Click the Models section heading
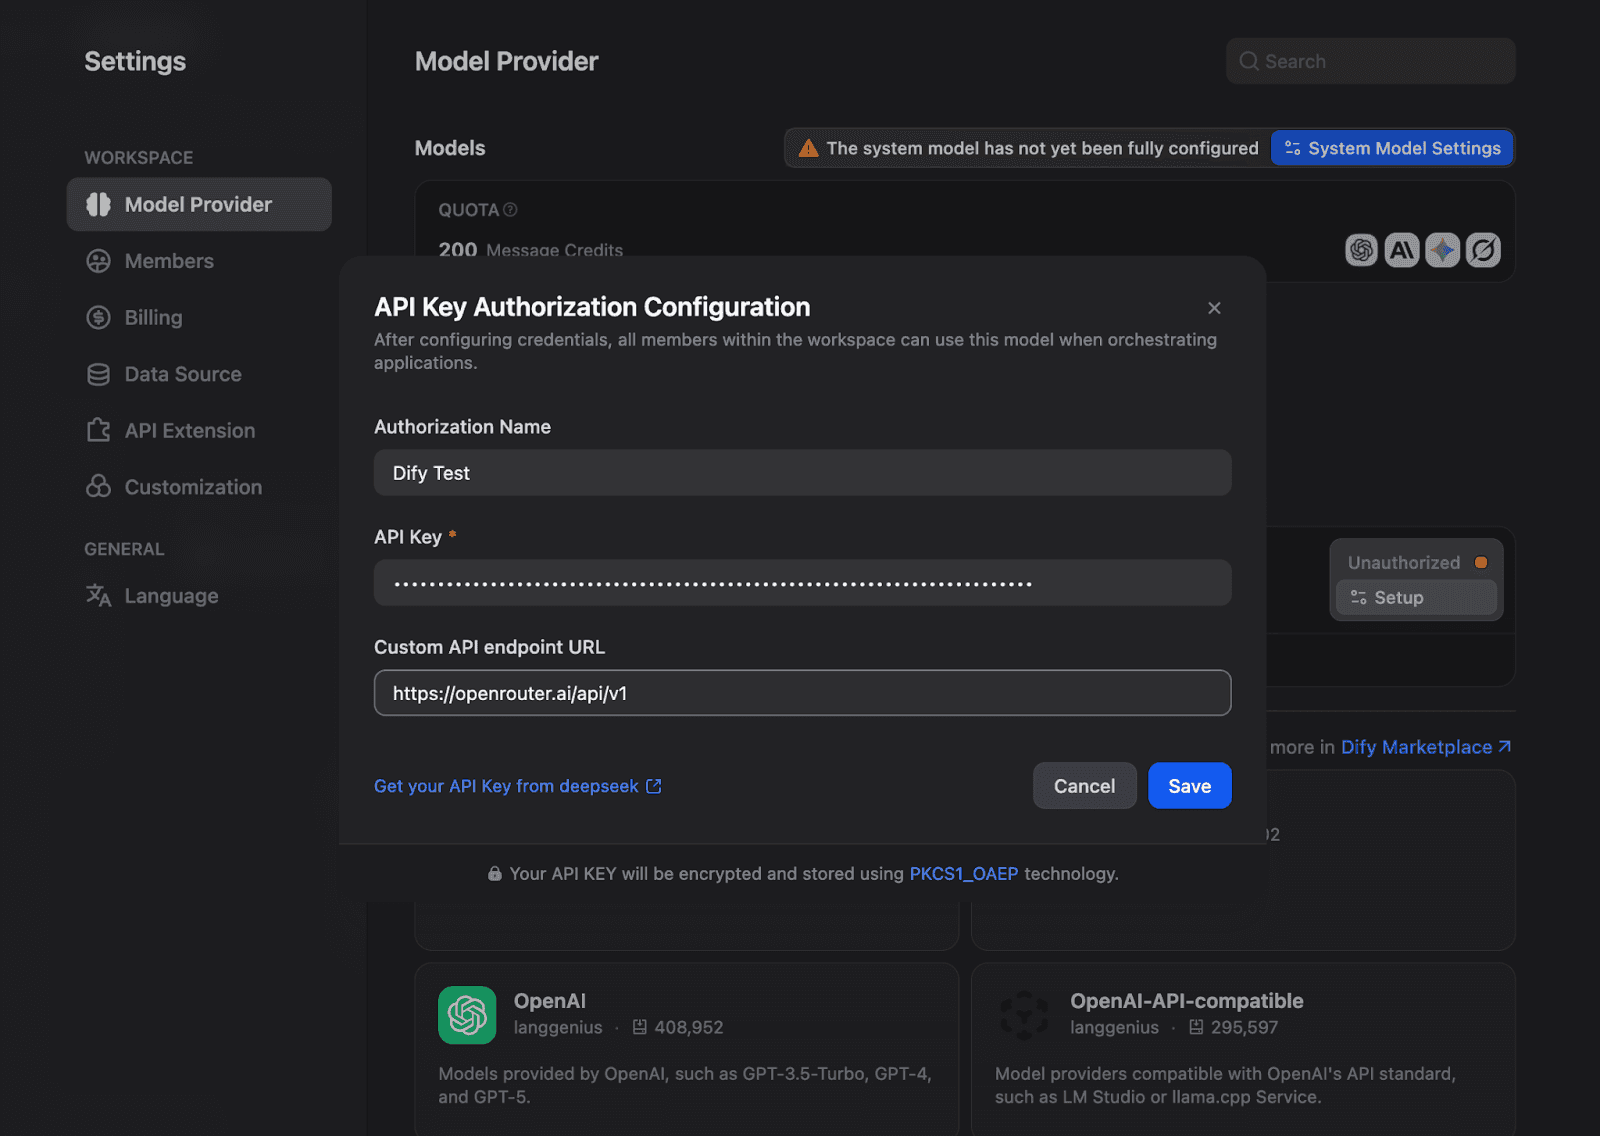 pos(450,148)
